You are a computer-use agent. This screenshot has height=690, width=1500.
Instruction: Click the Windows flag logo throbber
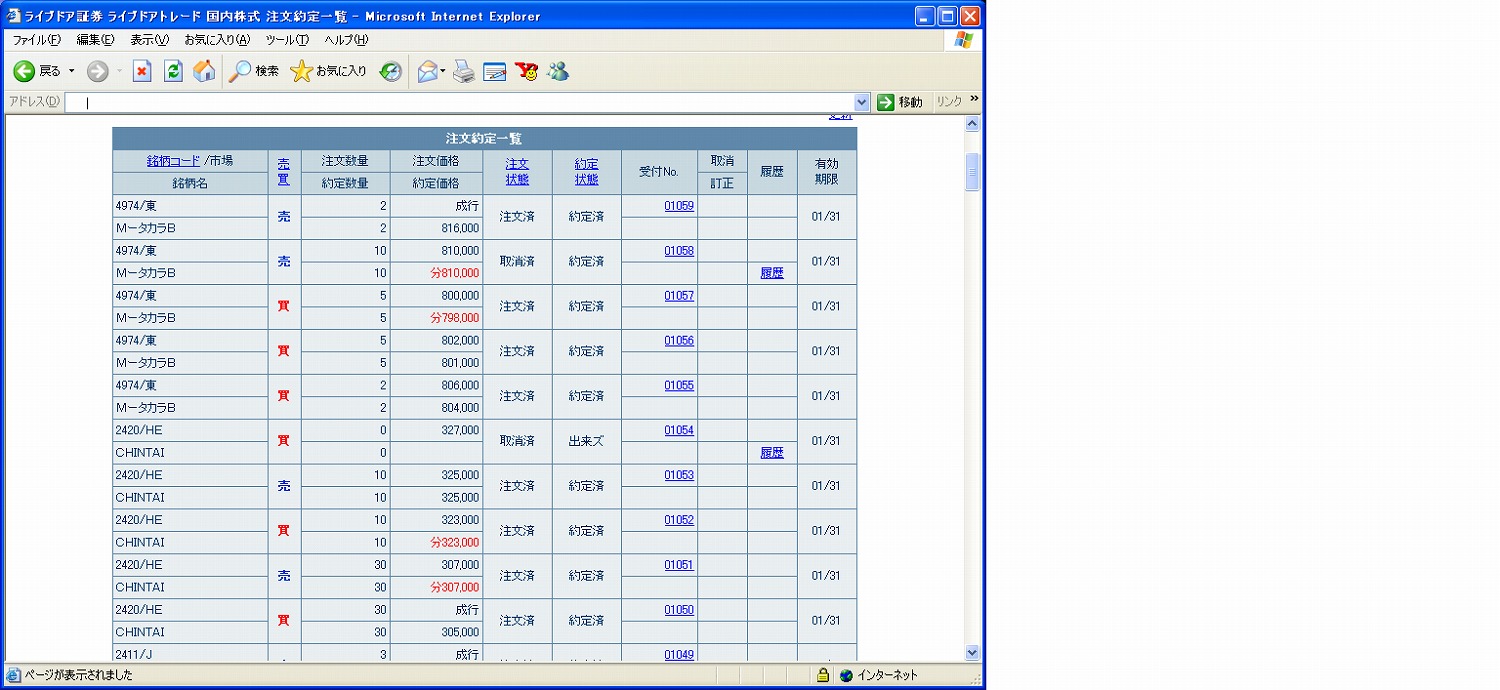[964, 40]
